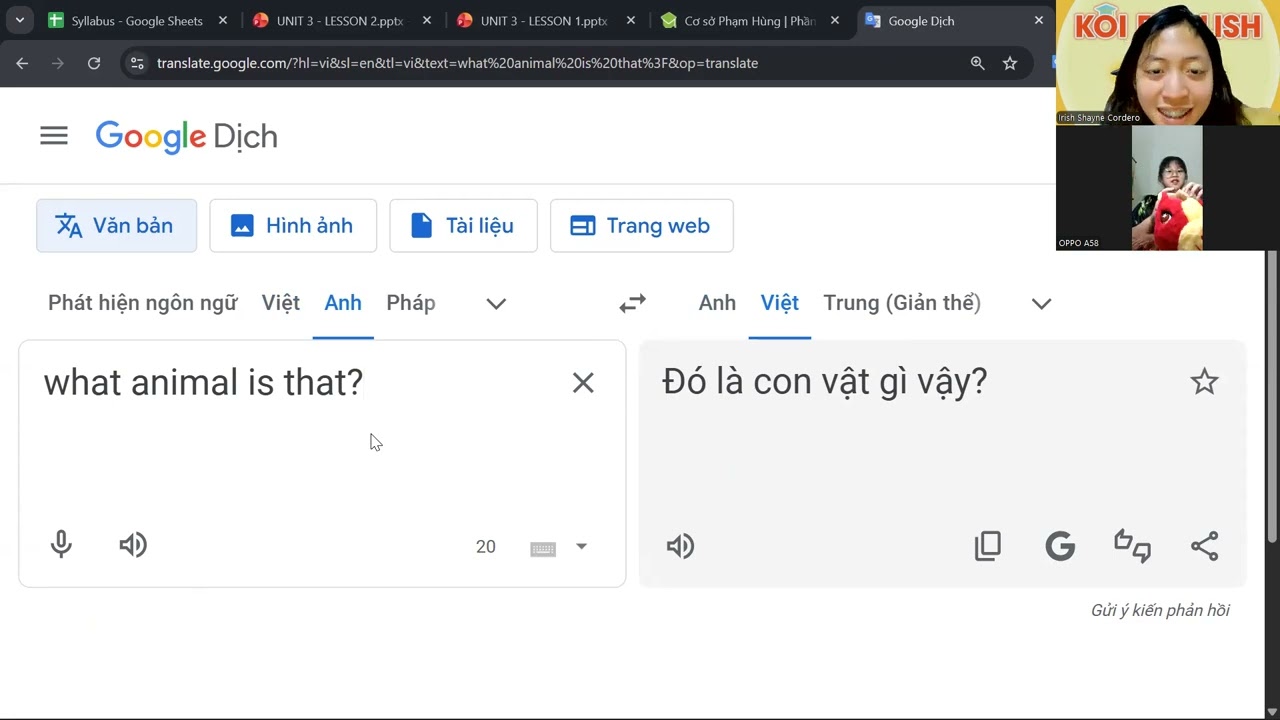
Task: Open the virtual keyboard icon
Action: point(543,548)
